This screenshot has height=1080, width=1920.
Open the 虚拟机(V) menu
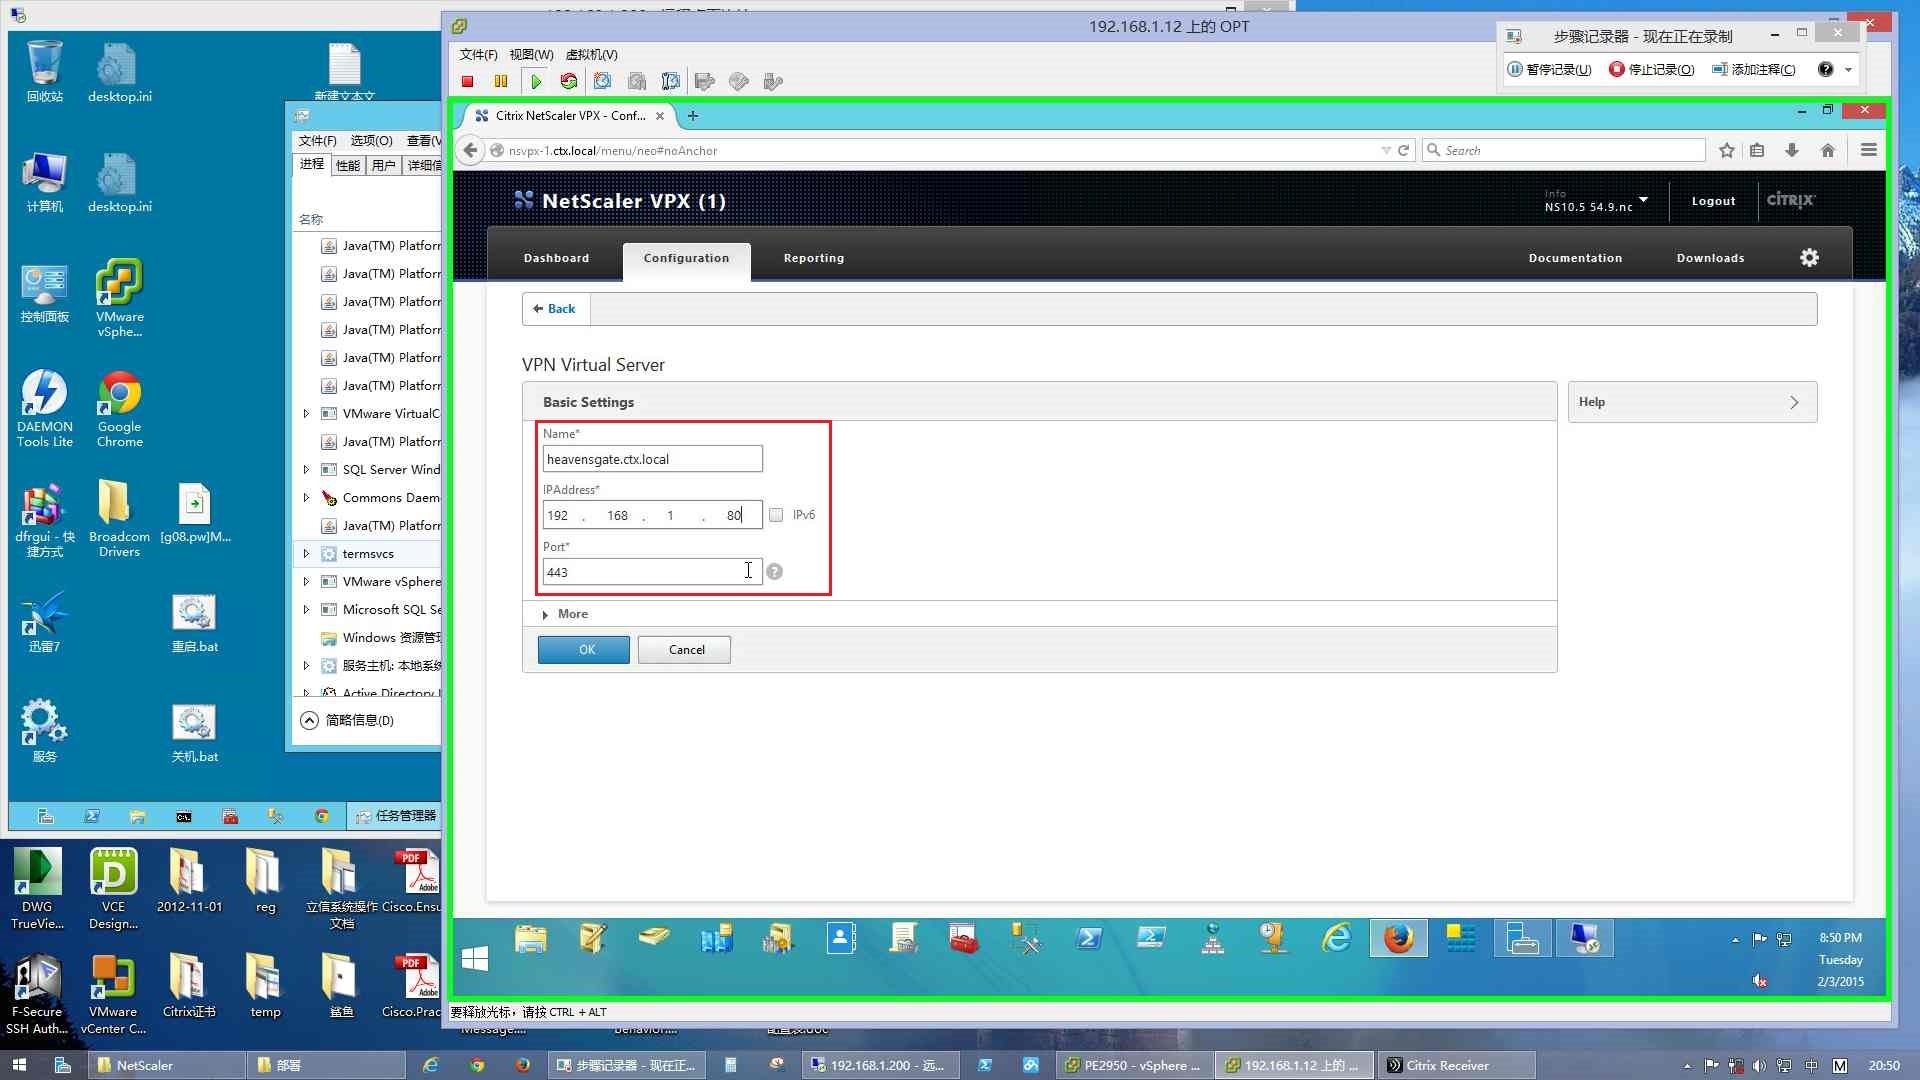591,55
